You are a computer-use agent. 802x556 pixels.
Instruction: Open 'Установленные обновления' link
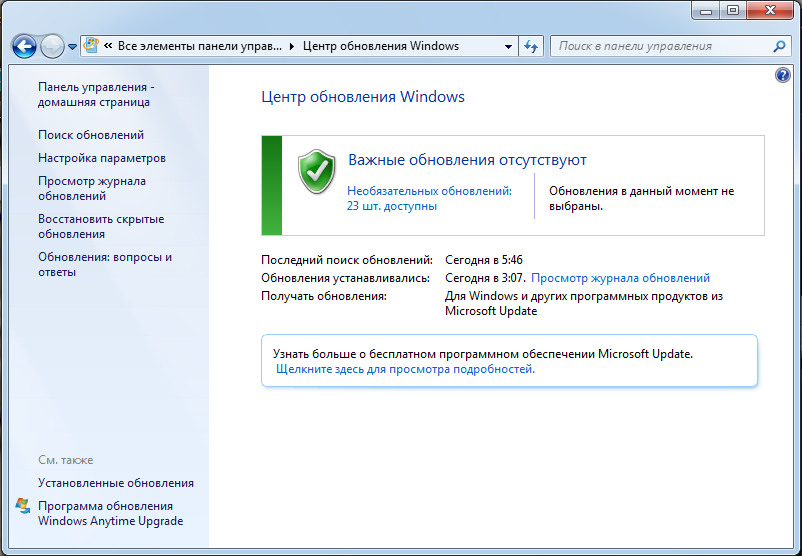click(x=116, y=483)
